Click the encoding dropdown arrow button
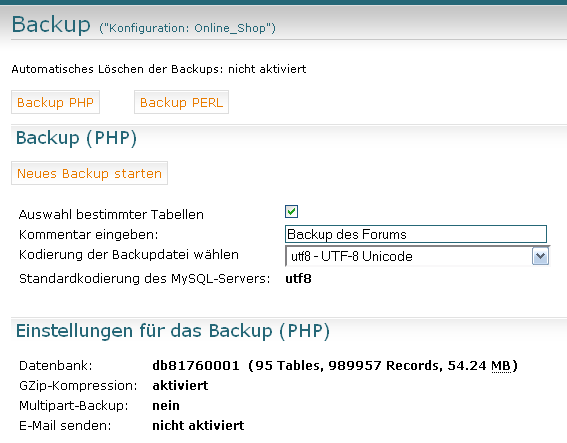 540,256
